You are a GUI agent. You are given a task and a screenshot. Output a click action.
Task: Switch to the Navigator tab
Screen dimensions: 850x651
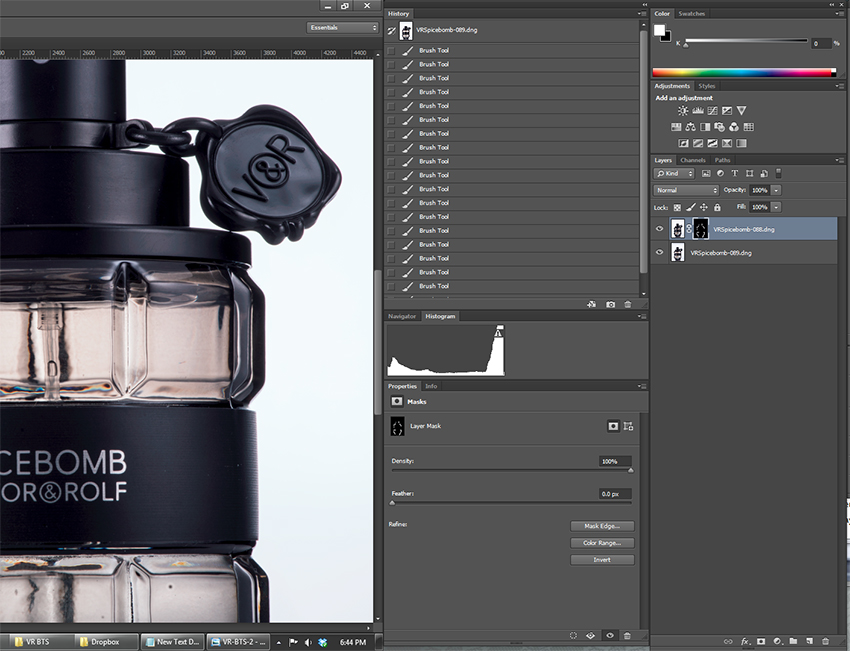coord(402,316)
